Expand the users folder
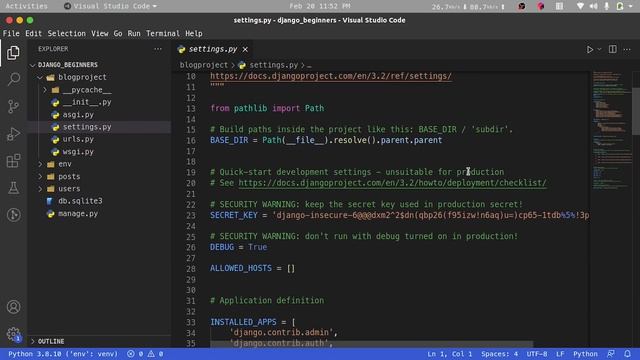This screenshot has width=640, height=360. tap(40, 189)
